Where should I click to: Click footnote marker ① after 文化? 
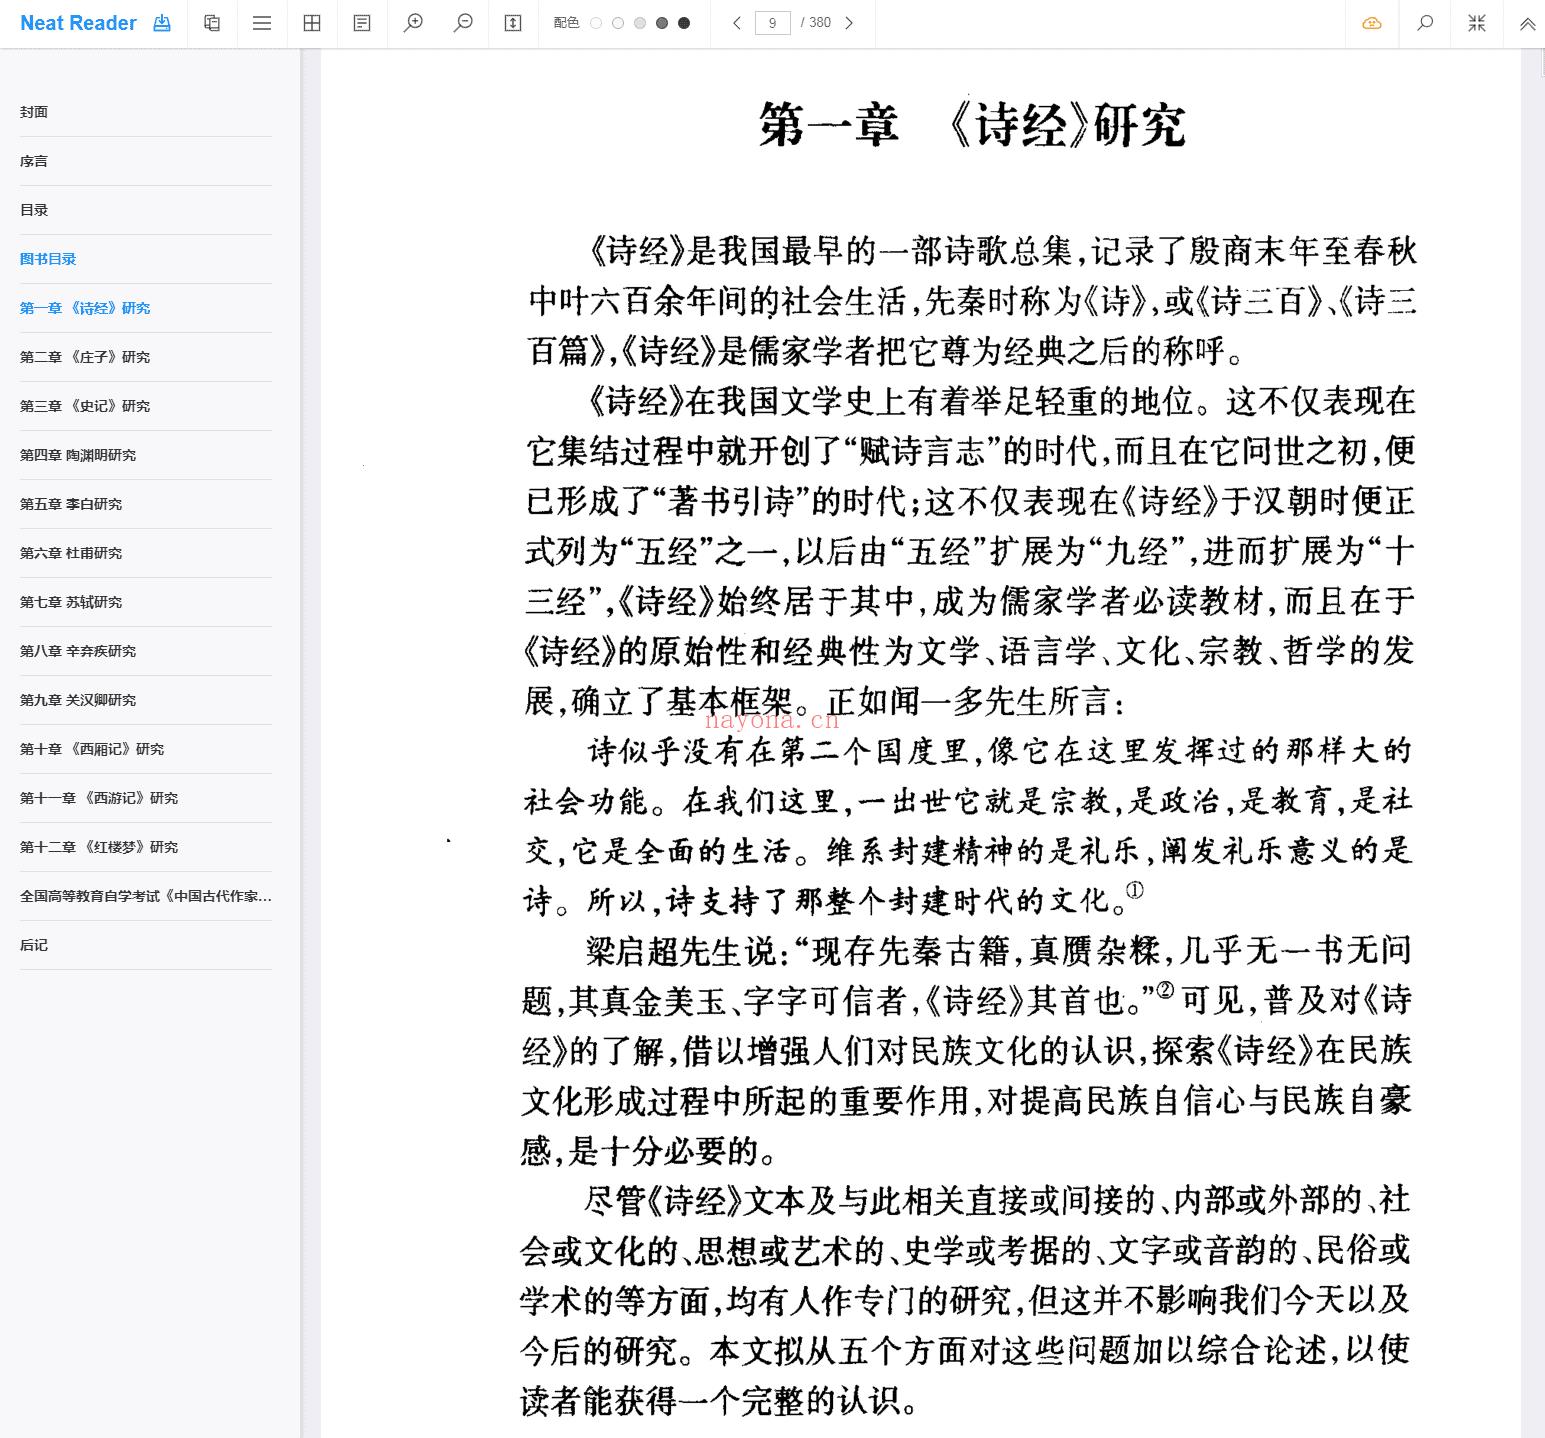1134,891
